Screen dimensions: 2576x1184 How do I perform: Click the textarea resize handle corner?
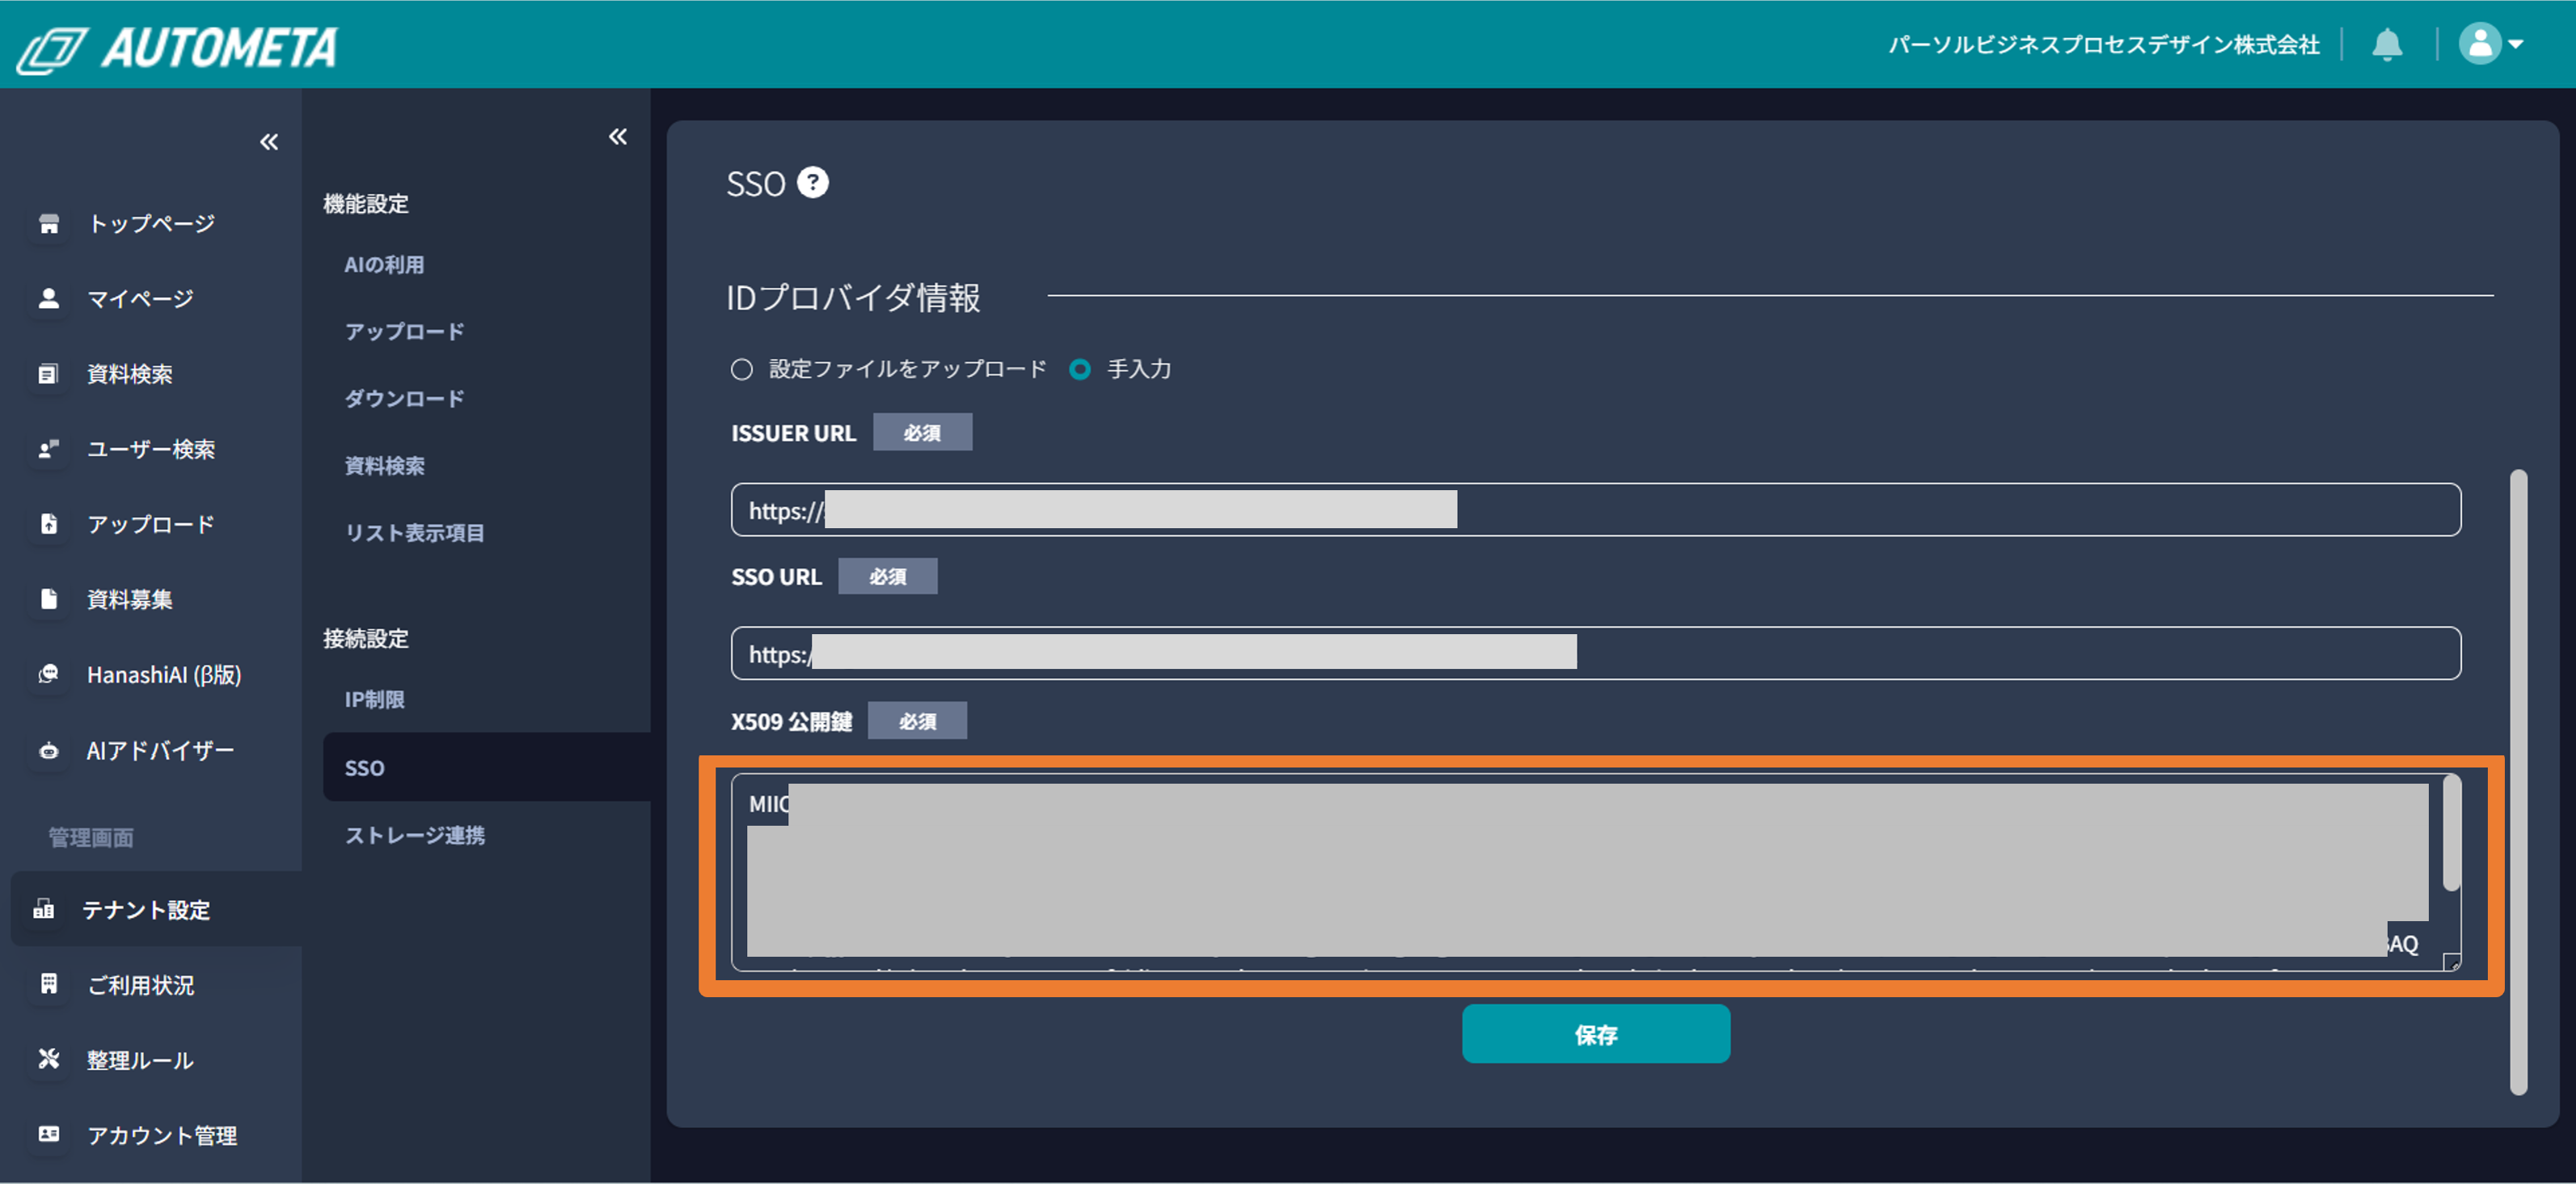click(2451, 962)
